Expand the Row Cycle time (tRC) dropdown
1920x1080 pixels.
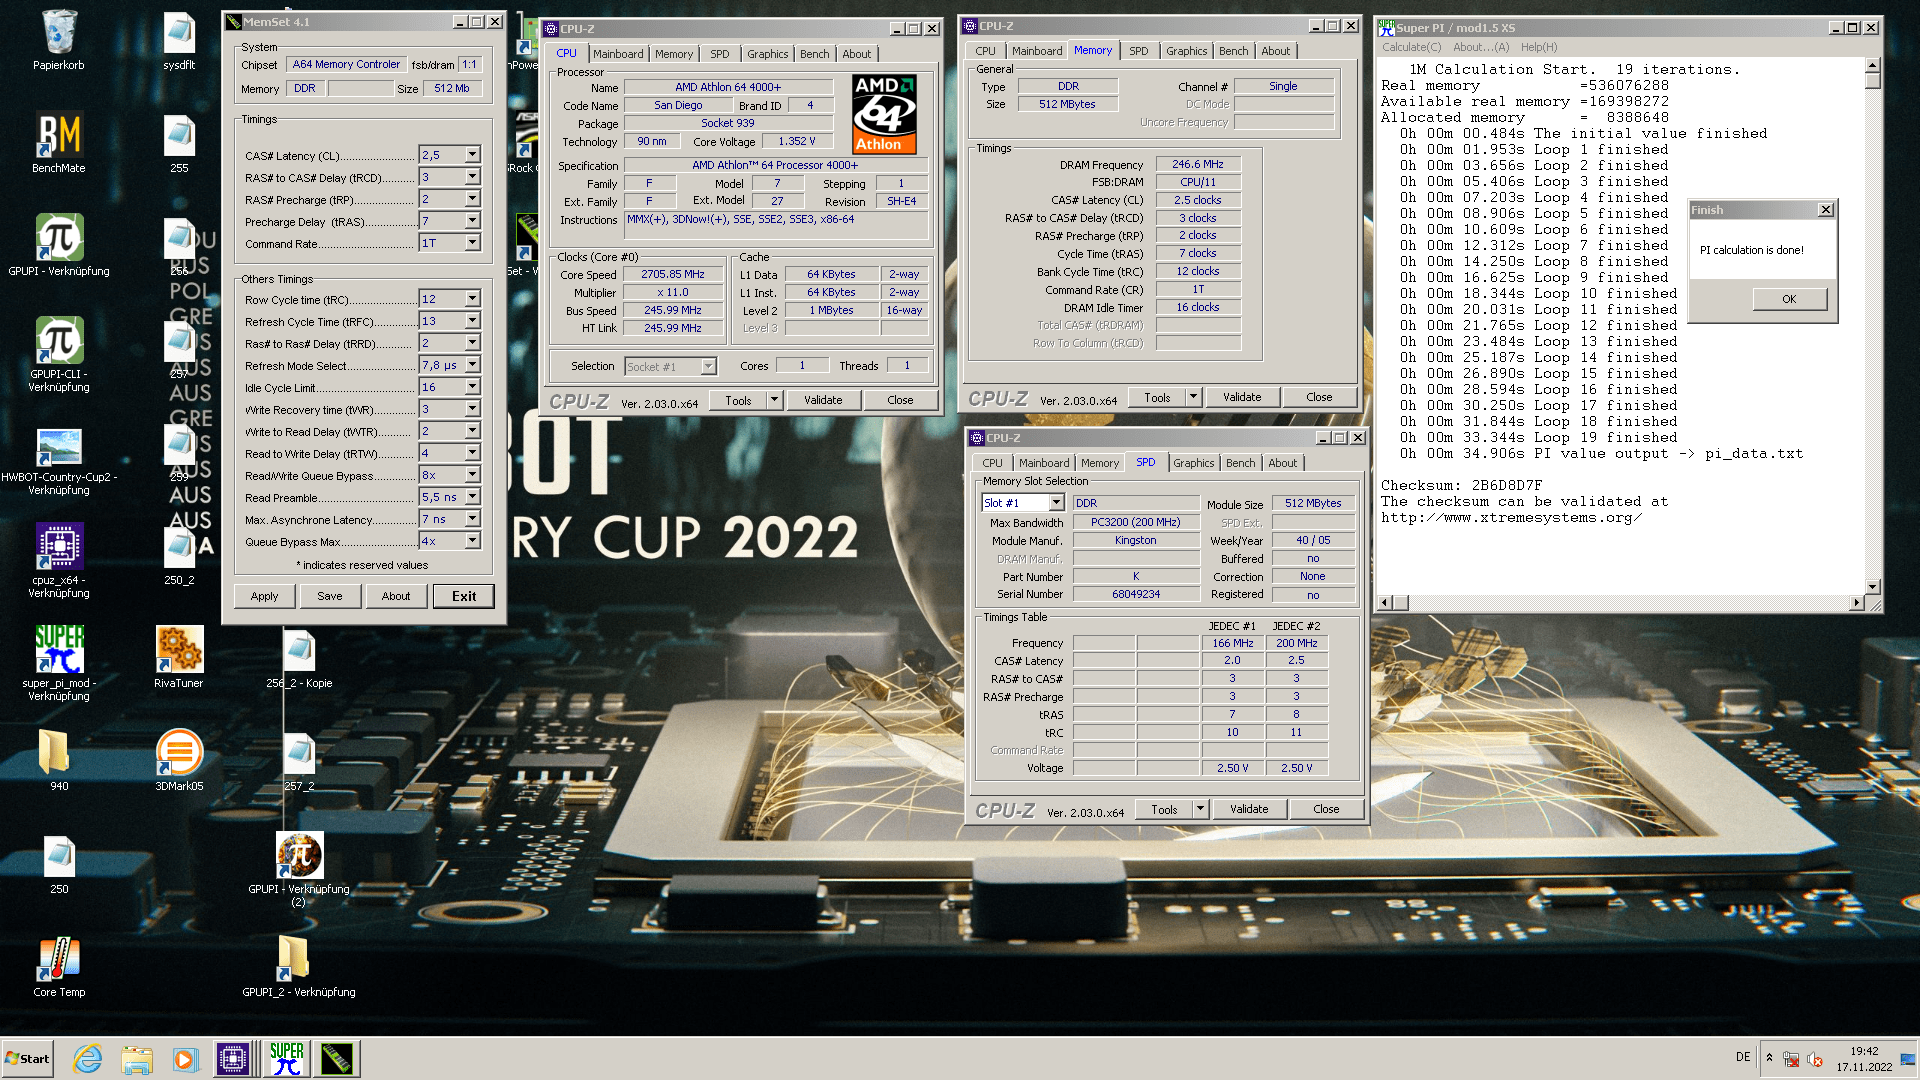[x=472, y=299]
